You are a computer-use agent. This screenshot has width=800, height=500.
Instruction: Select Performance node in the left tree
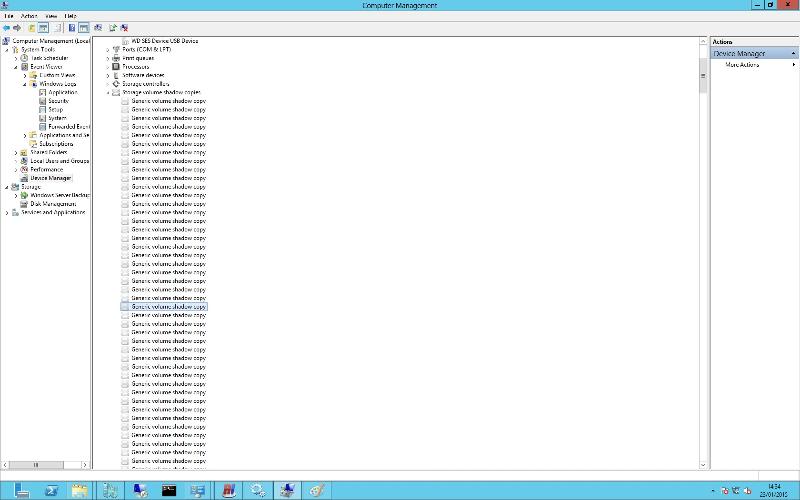(x=46, y=169)
